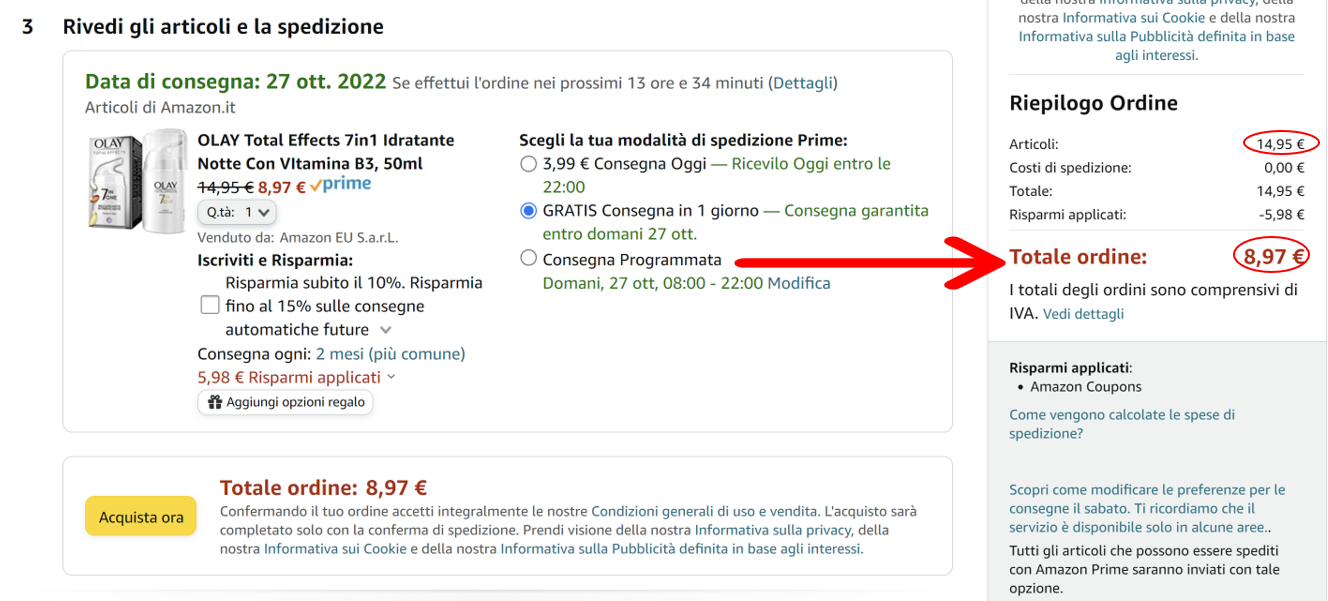Click gift icon on Aggiungi opzioni regalo
Viewport: 1328px width, 601px height.
click(x=214, y=402)
